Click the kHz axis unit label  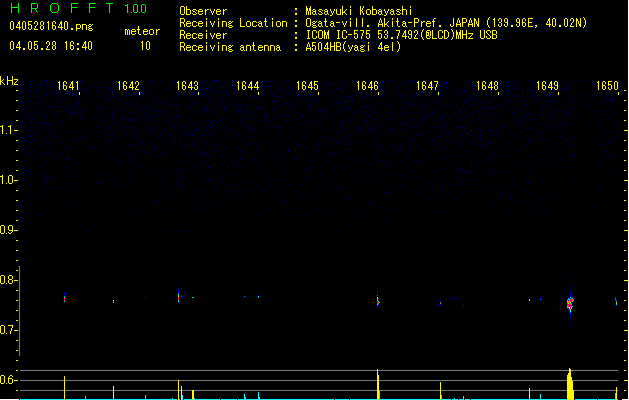click(9, 81)
